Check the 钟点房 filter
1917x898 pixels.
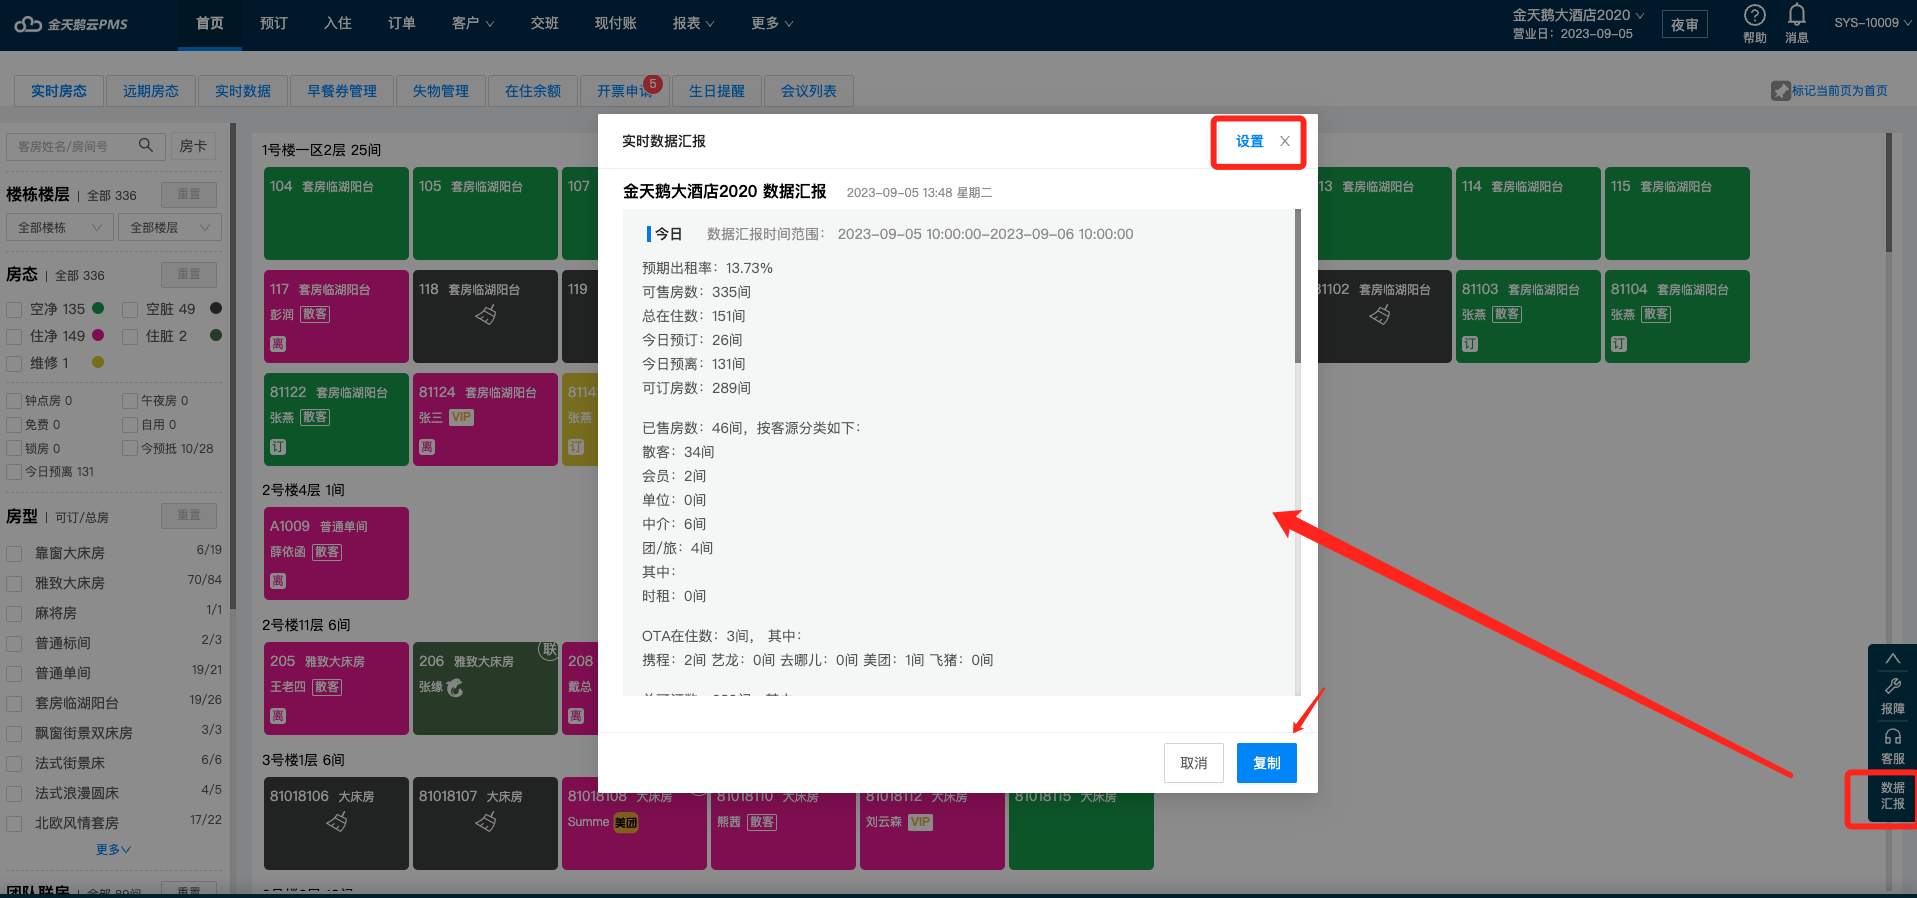(14, 401)
